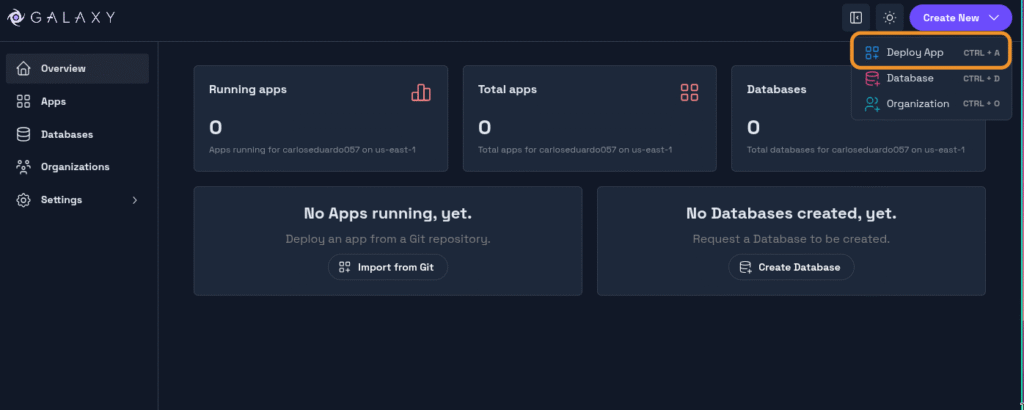Toggle the sidebar collapse icon

point(855,17)
